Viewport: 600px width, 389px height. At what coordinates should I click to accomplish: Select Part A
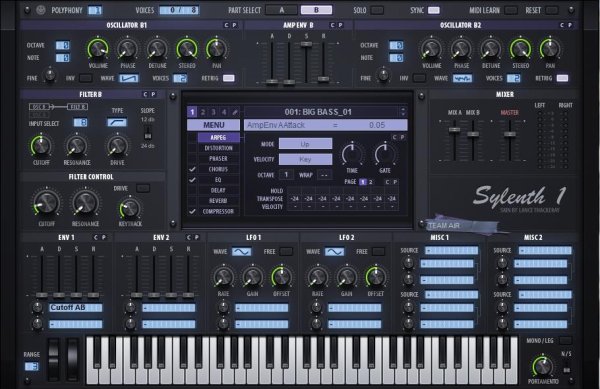(281, 10)
